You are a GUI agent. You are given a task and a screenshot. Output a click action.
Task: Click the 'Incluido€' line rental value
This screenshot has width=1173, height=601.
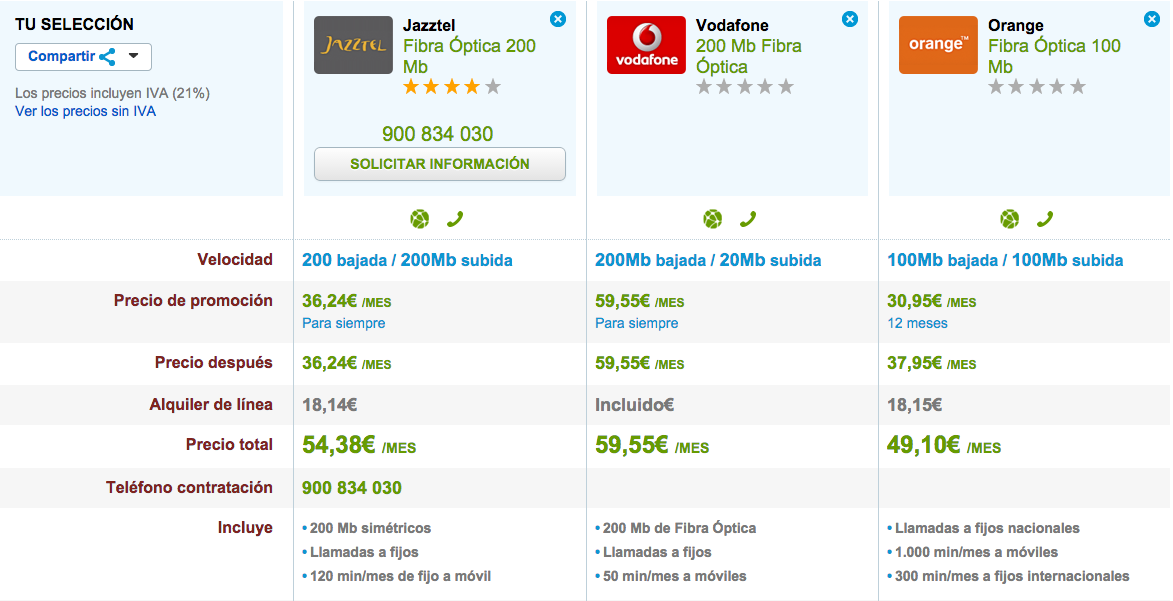[x=634, y=405]
